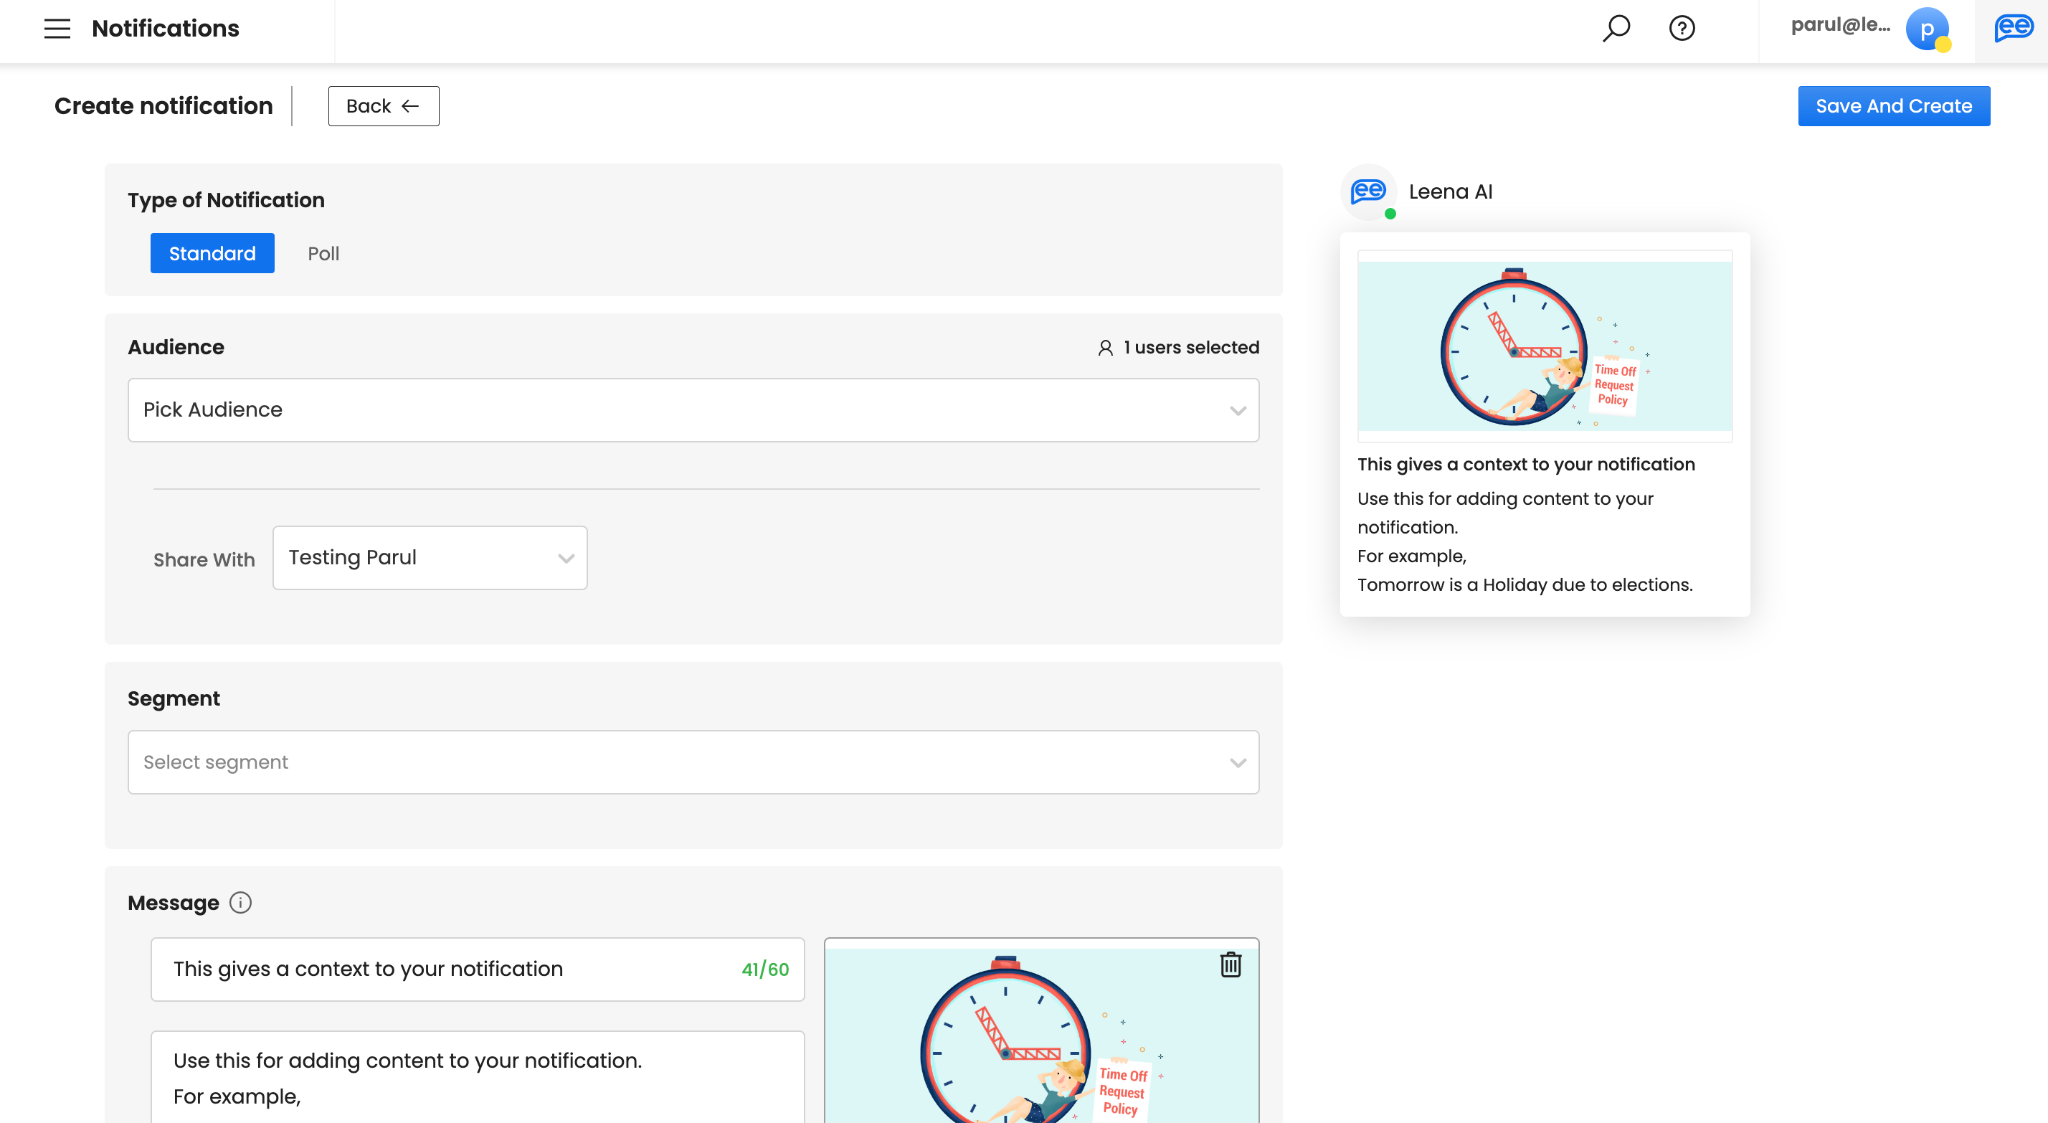
Task: Click the preview card image
Action: click(x=1544, y=346)
